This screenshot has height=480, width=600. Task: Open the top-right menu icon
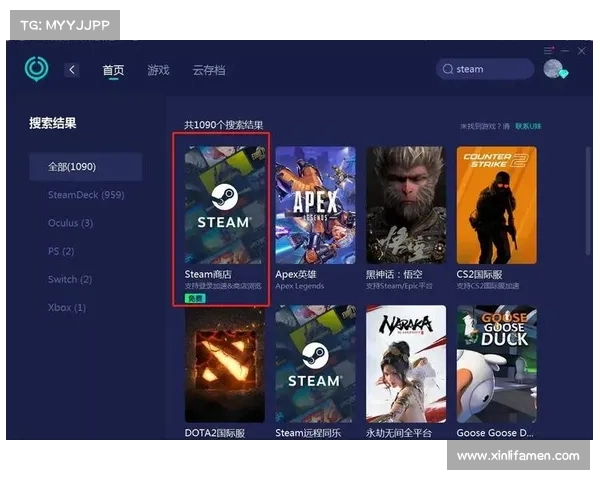[549, 50]
